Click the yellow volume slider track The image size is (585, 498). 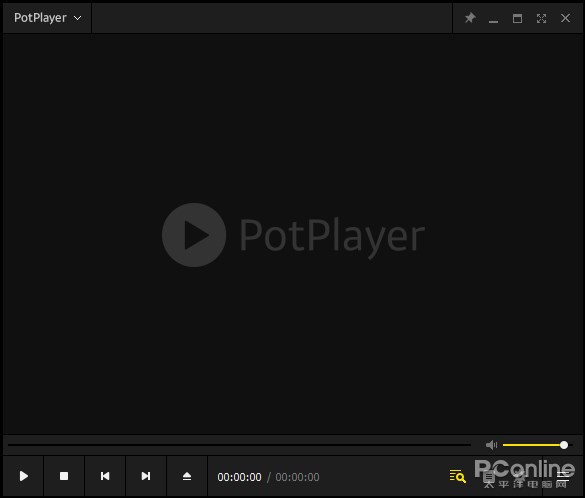pos(533,445)
